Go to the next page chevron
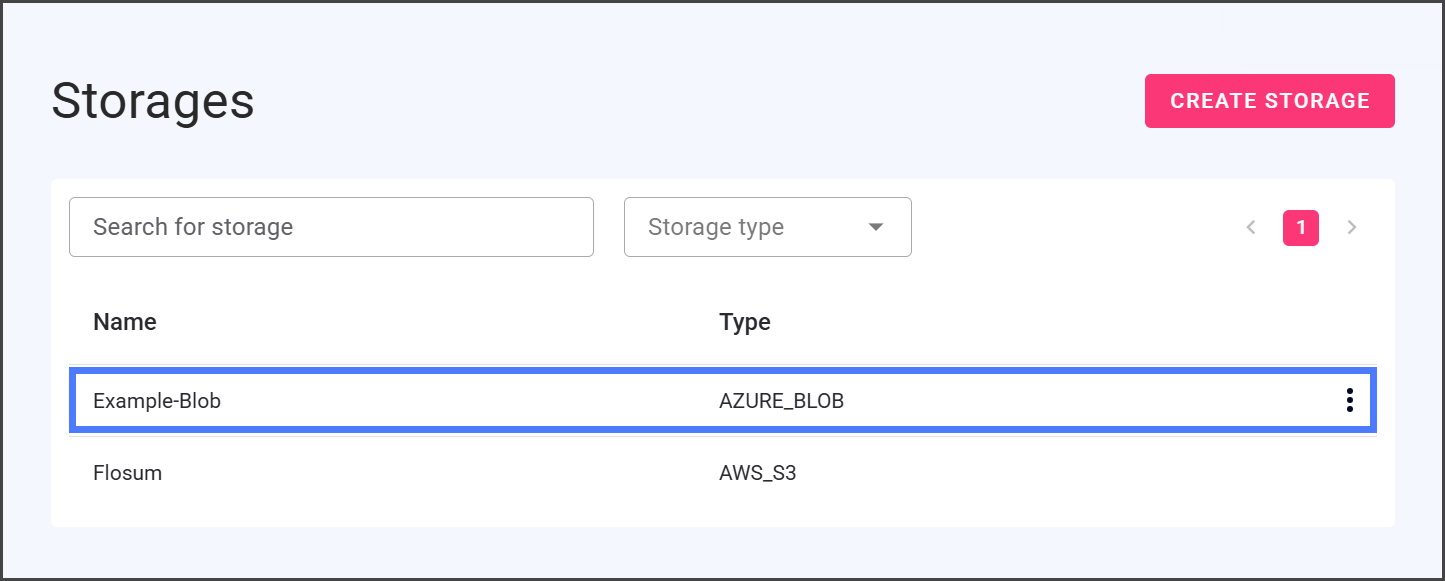Screen dimensions: 1445x581 (1352, 228)
